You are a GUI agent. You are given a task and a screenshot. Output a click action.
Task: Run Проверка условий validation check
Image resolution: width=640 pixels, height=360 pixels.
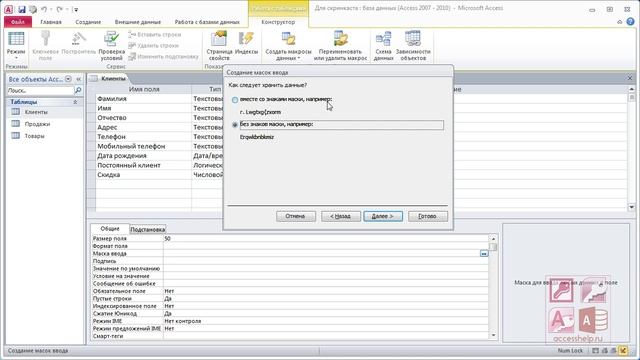point(111,45)
